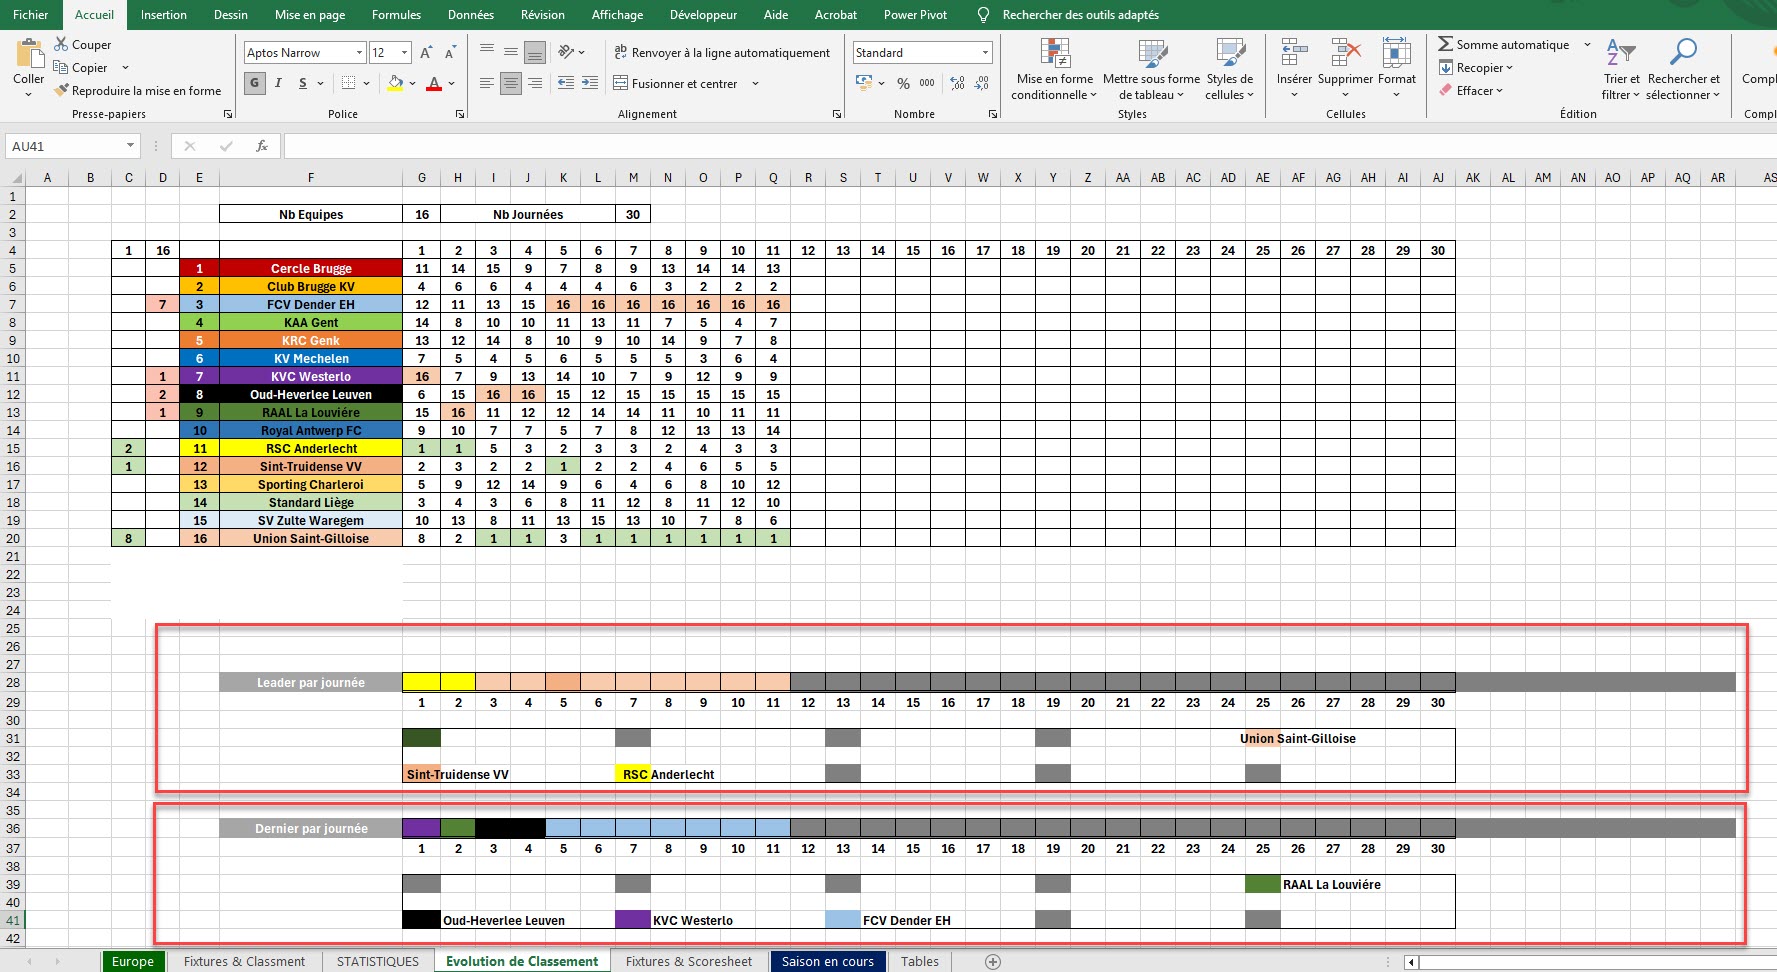Open Mise en forme conditionnelle
The image size is (1777, 972).
click(x=1054, y=68)
